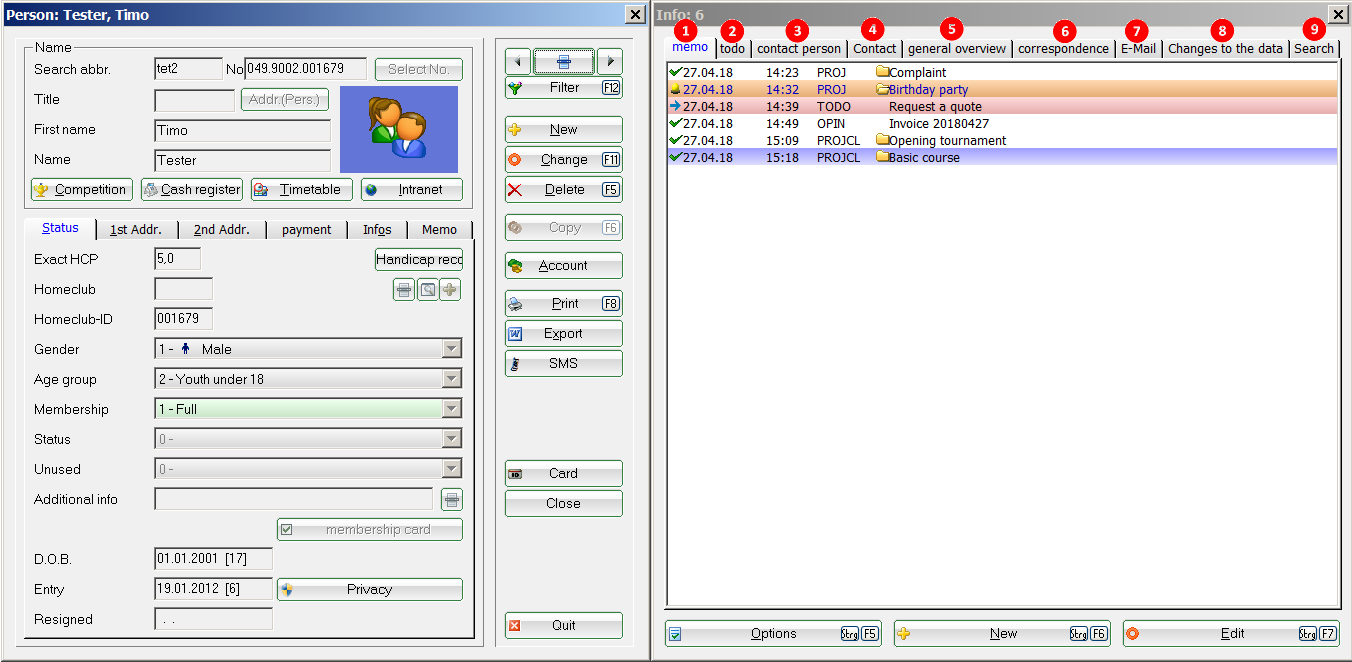The image size is (1352, 662).
Task: Expand the Membership dropdown
Action: pyautogui.click(x=452, y=409)
